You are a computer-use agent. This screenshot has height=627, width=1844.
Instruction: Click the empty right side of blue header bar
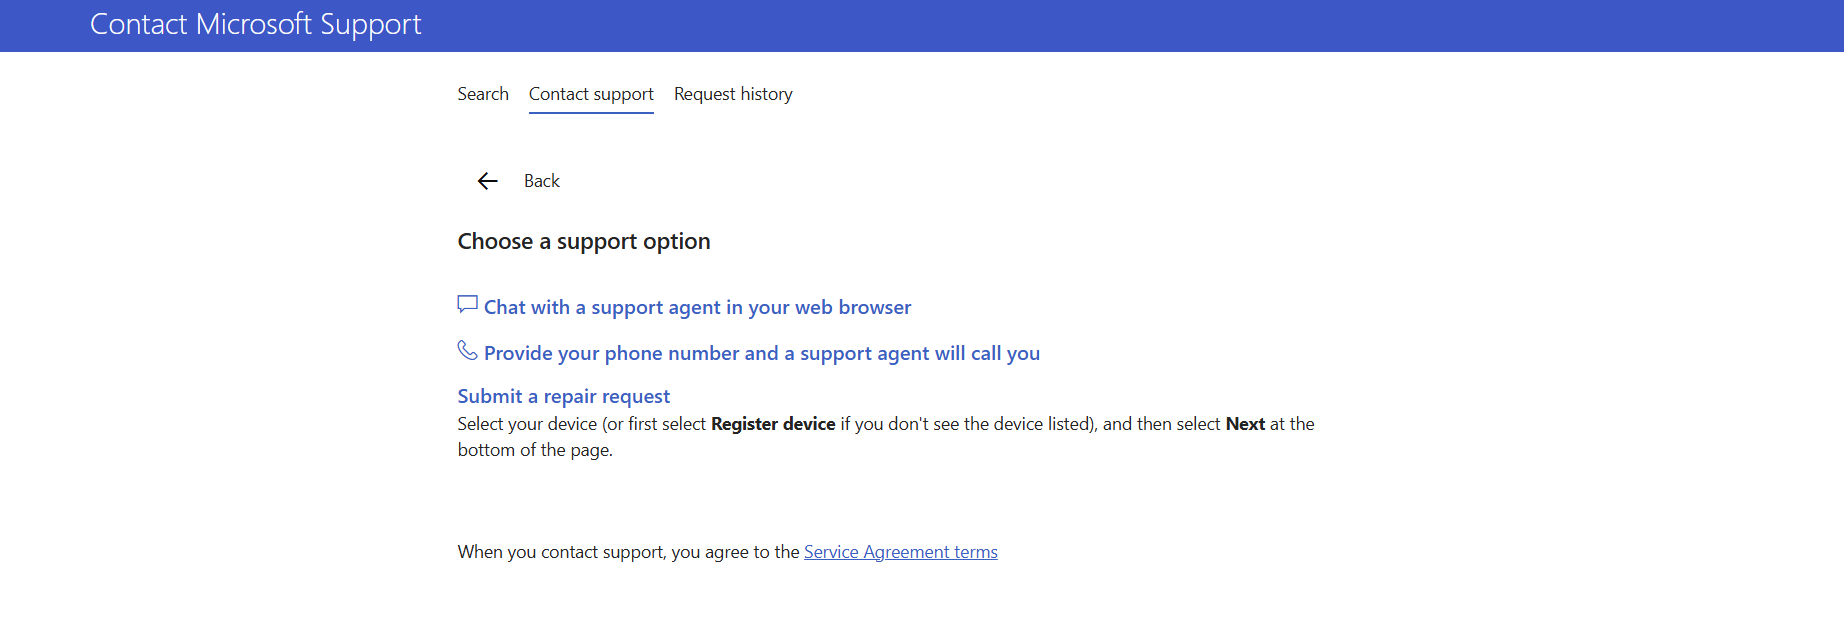1400,25
